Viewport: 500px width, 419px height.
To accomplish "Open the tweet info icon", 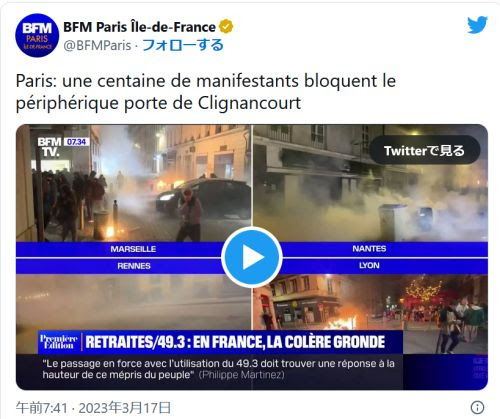I will click(x=477, y=407).
